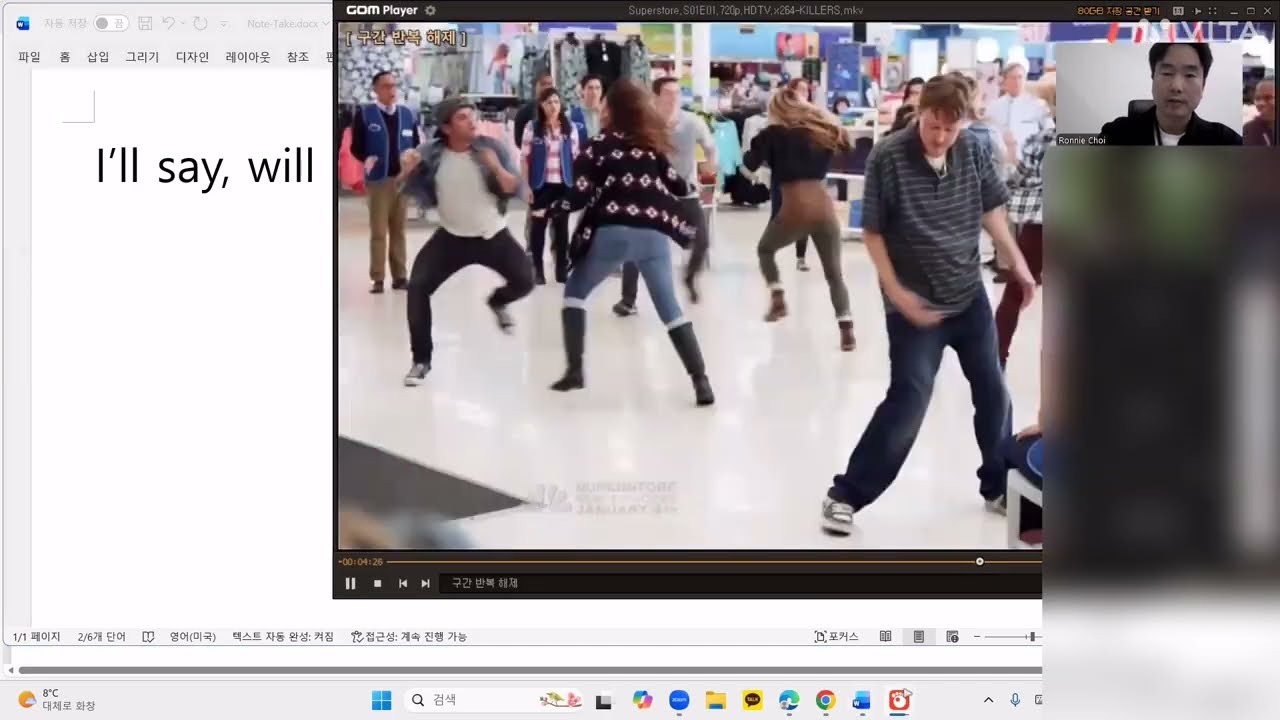Screen dimensions: 1280x720
Task: Click the GOM Player seek bar handle
Action: coord(979,561)
